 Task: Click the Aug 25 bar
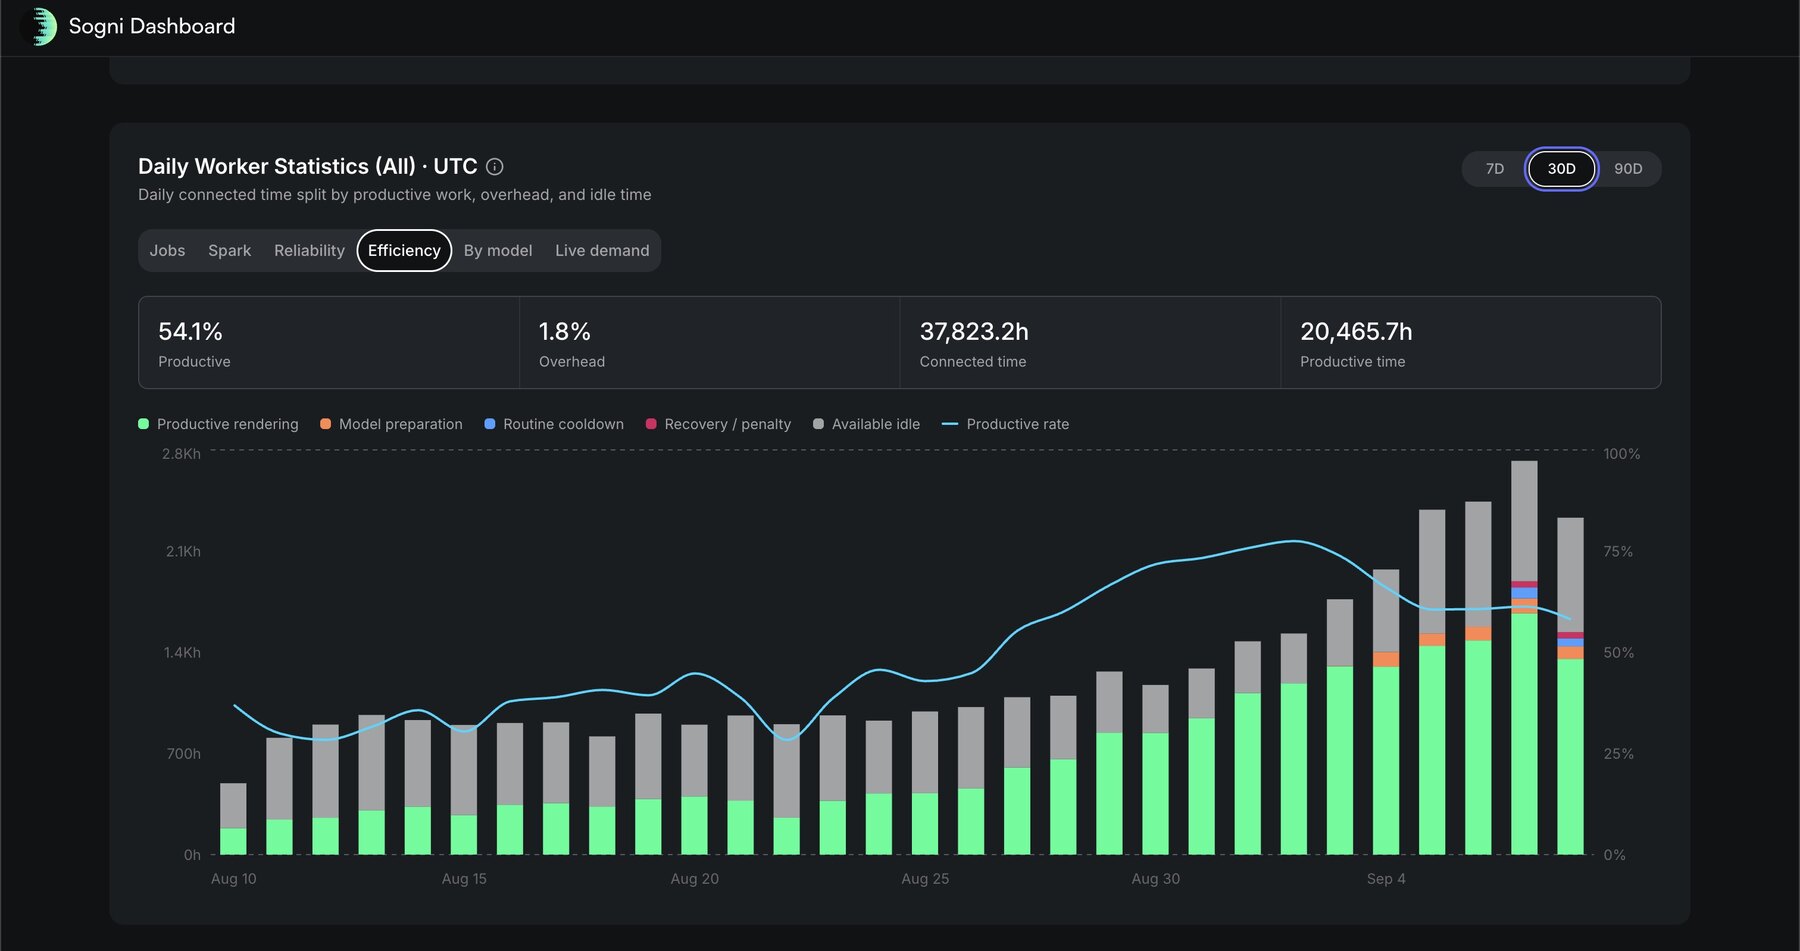[925, 783]
